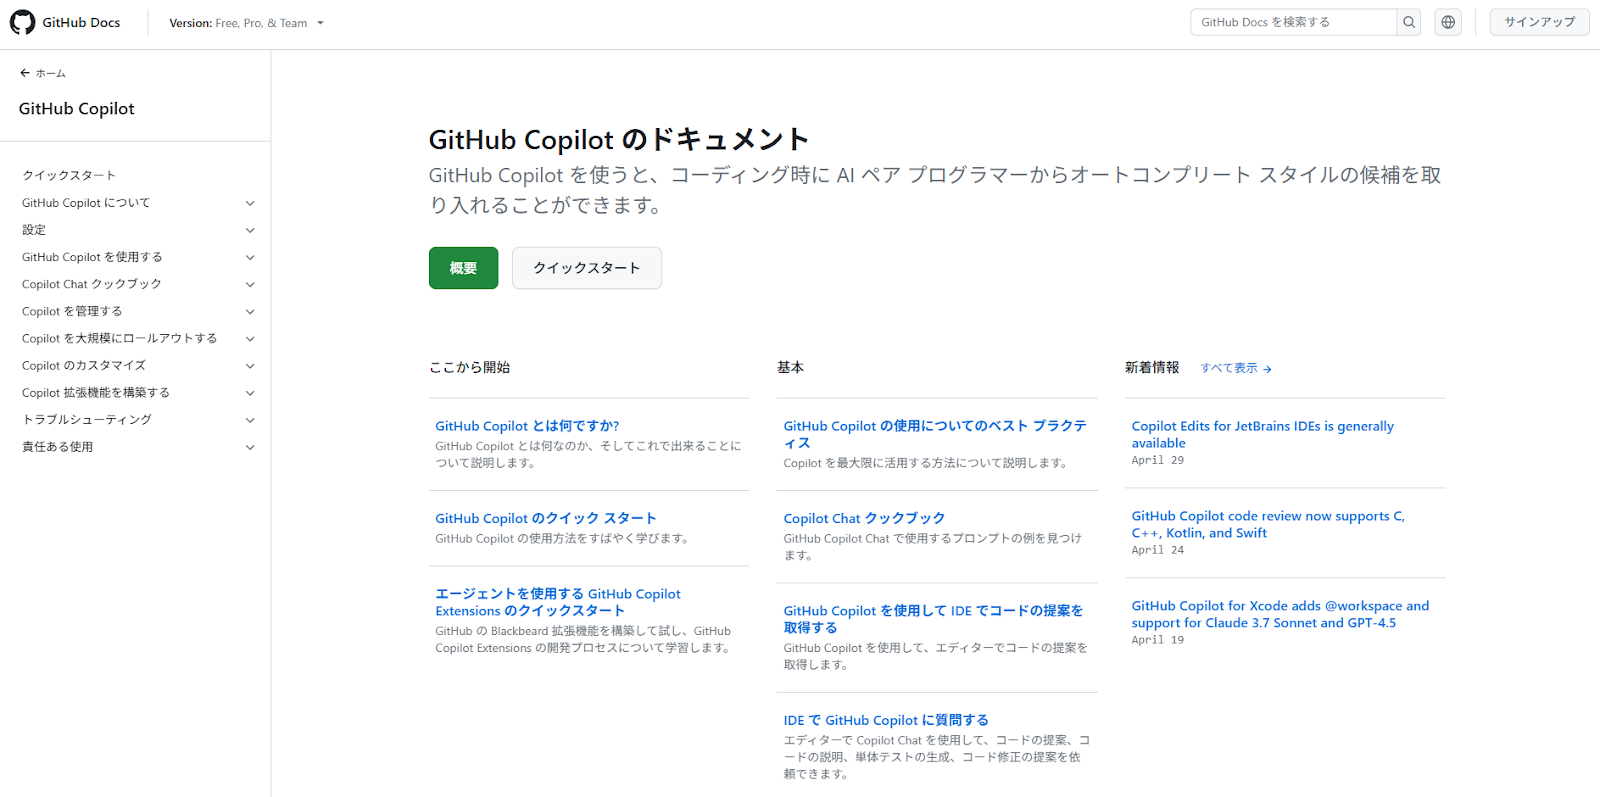Expand the GitHub Copilot を使用する chevron
The height and width of the screenshot is (797, 1600).
(x=250, y=257)
